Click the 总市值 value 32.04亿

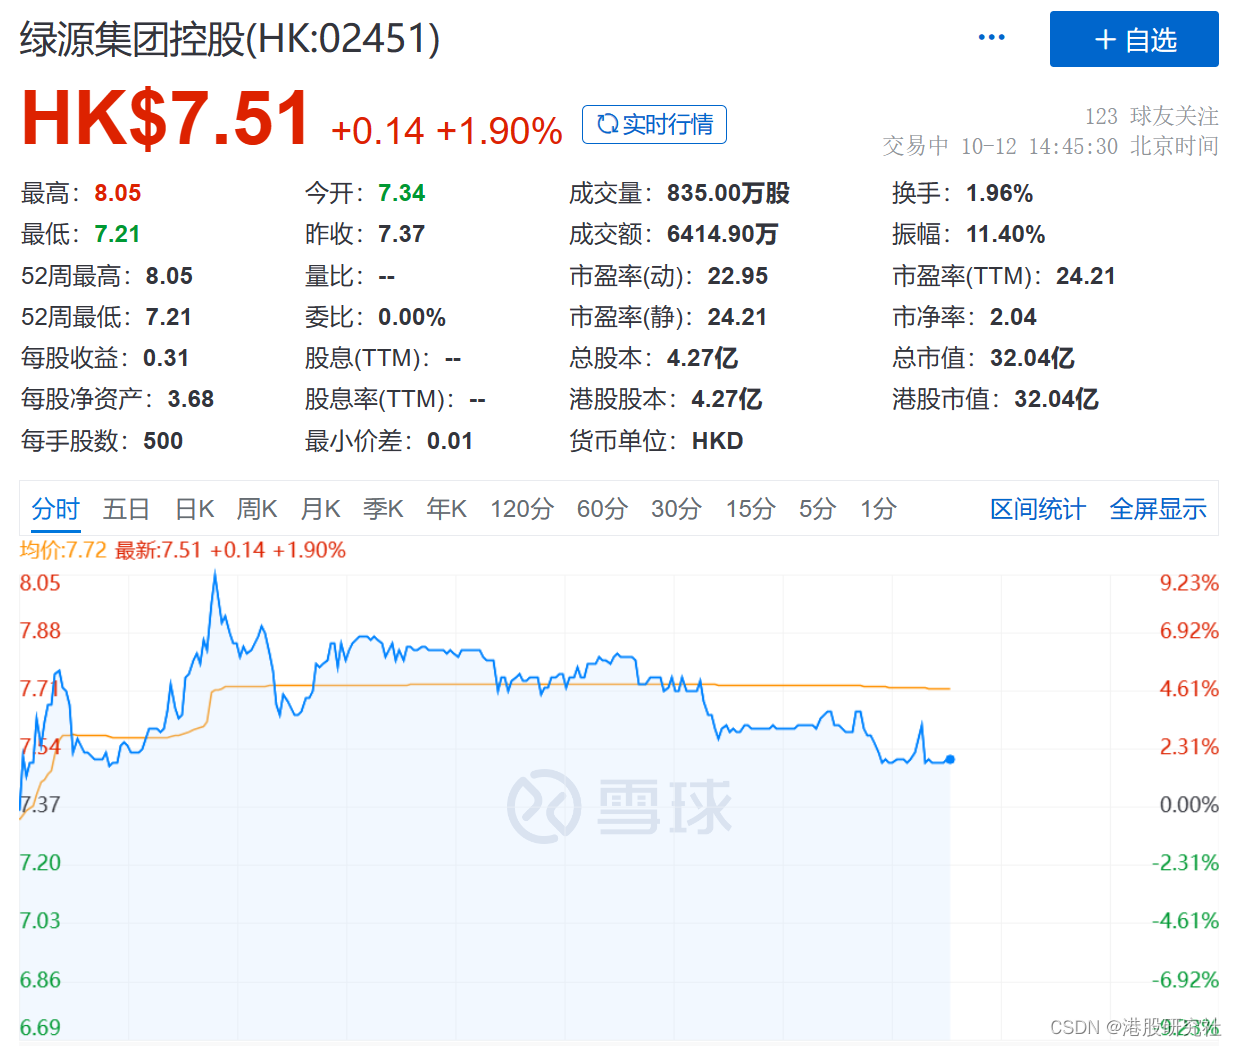(1032, 358)
